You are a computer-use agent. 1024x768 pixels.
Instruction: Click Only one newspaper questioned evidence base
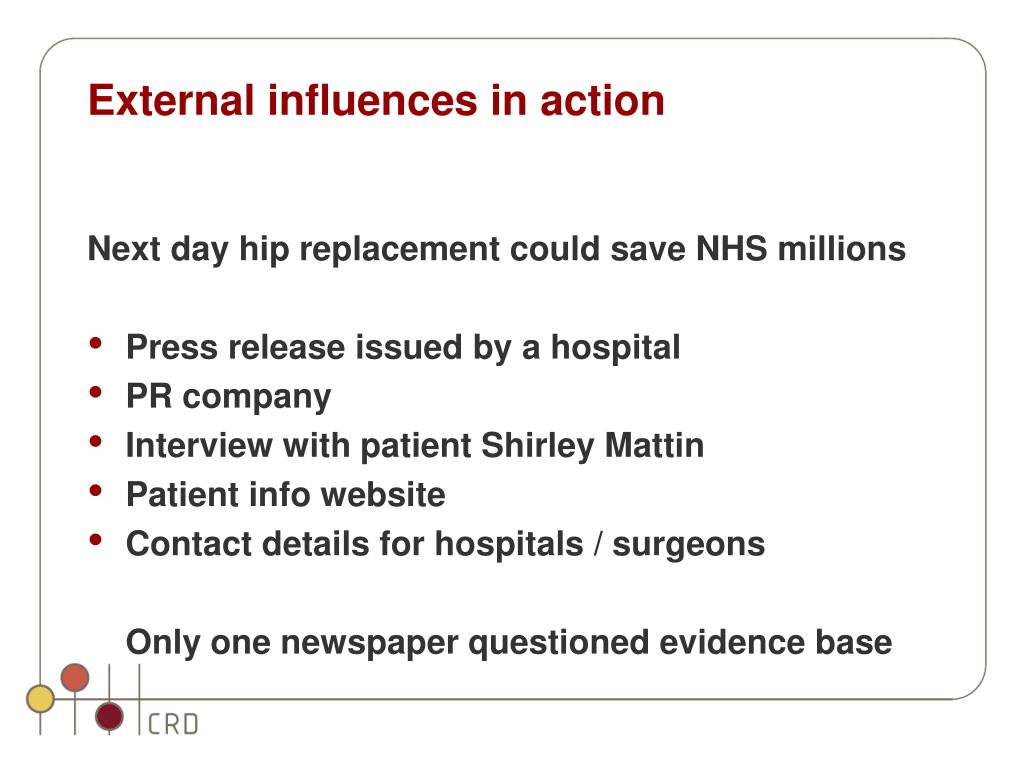509,643
